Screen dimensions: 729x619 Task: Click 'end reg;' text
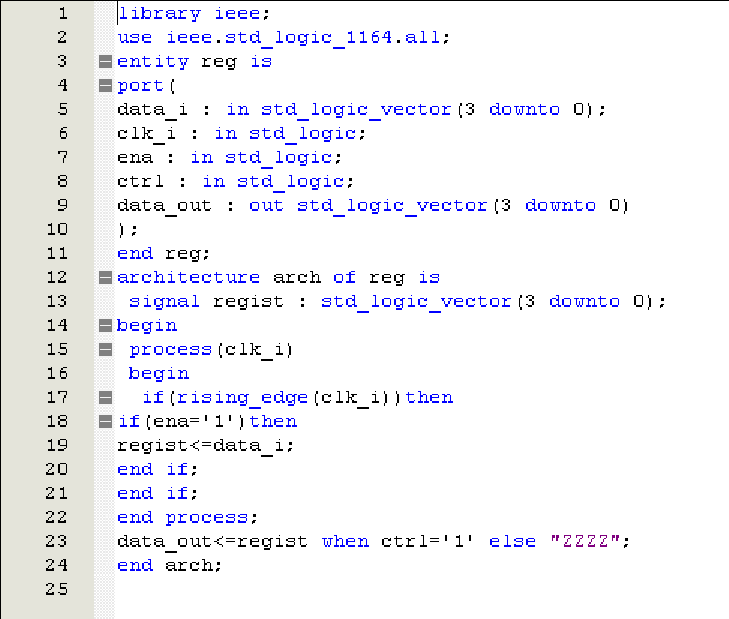coord(163,254)
